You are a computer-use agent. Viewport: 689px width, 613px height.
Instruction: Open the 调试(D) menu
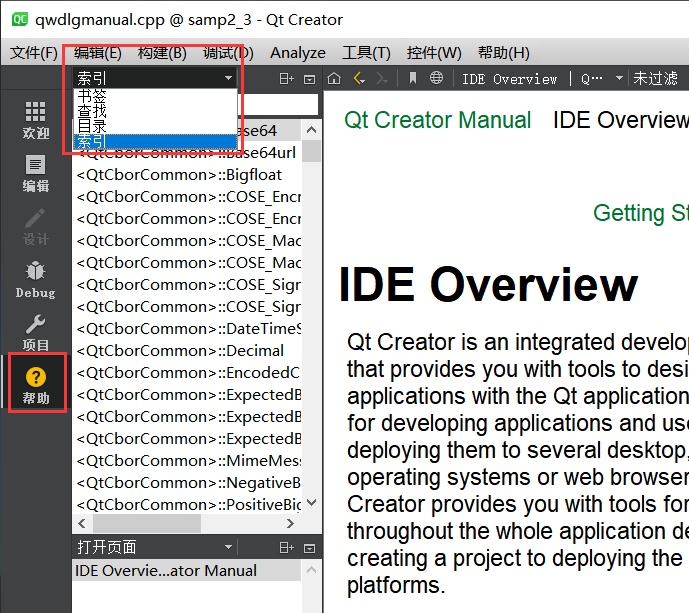(x=228, y=53)
